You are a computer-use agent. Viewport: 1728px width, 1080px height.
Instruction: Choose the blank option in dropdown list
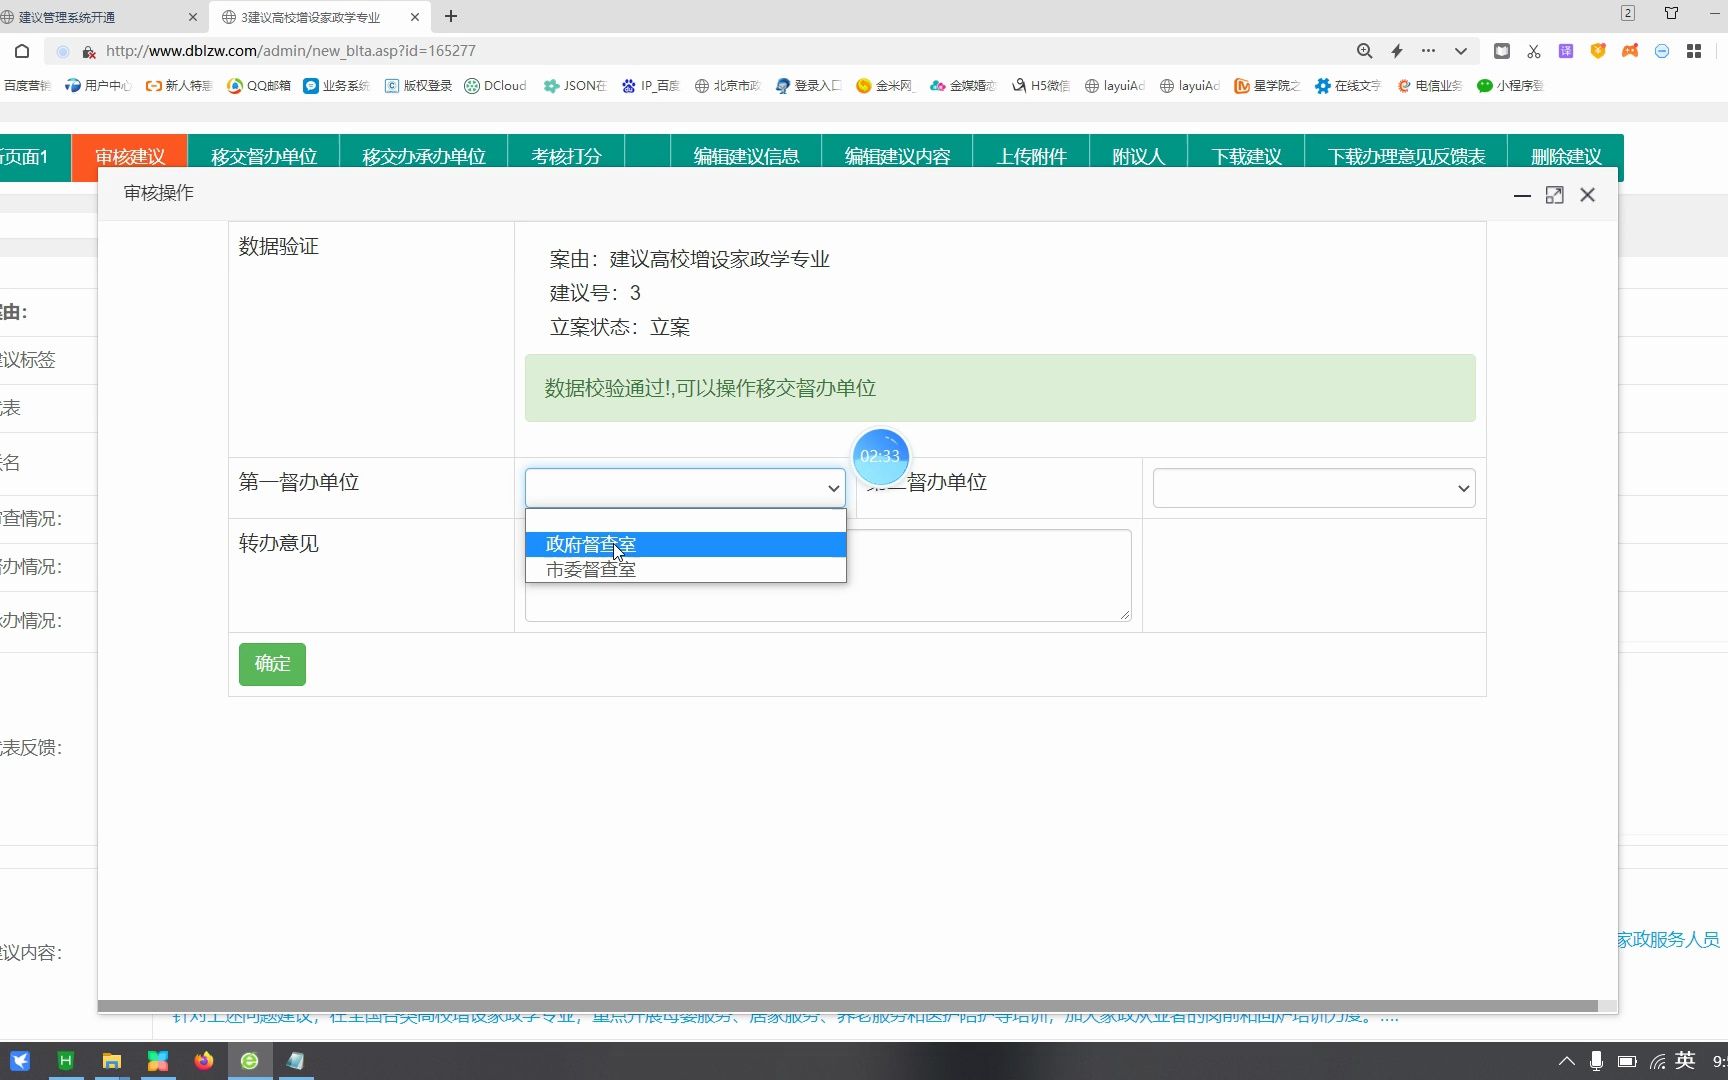coord(686,520)
